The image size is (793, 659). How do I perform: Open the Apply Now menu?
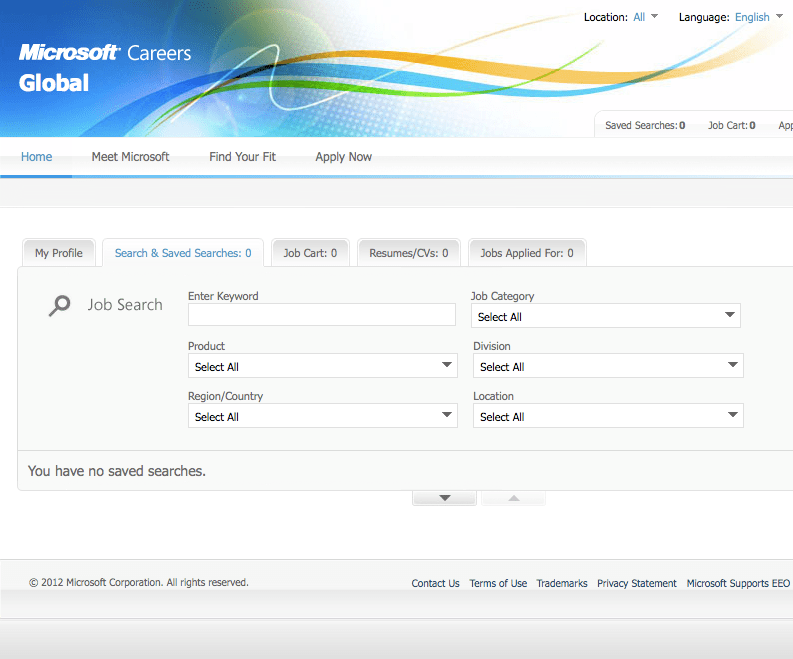344,157
